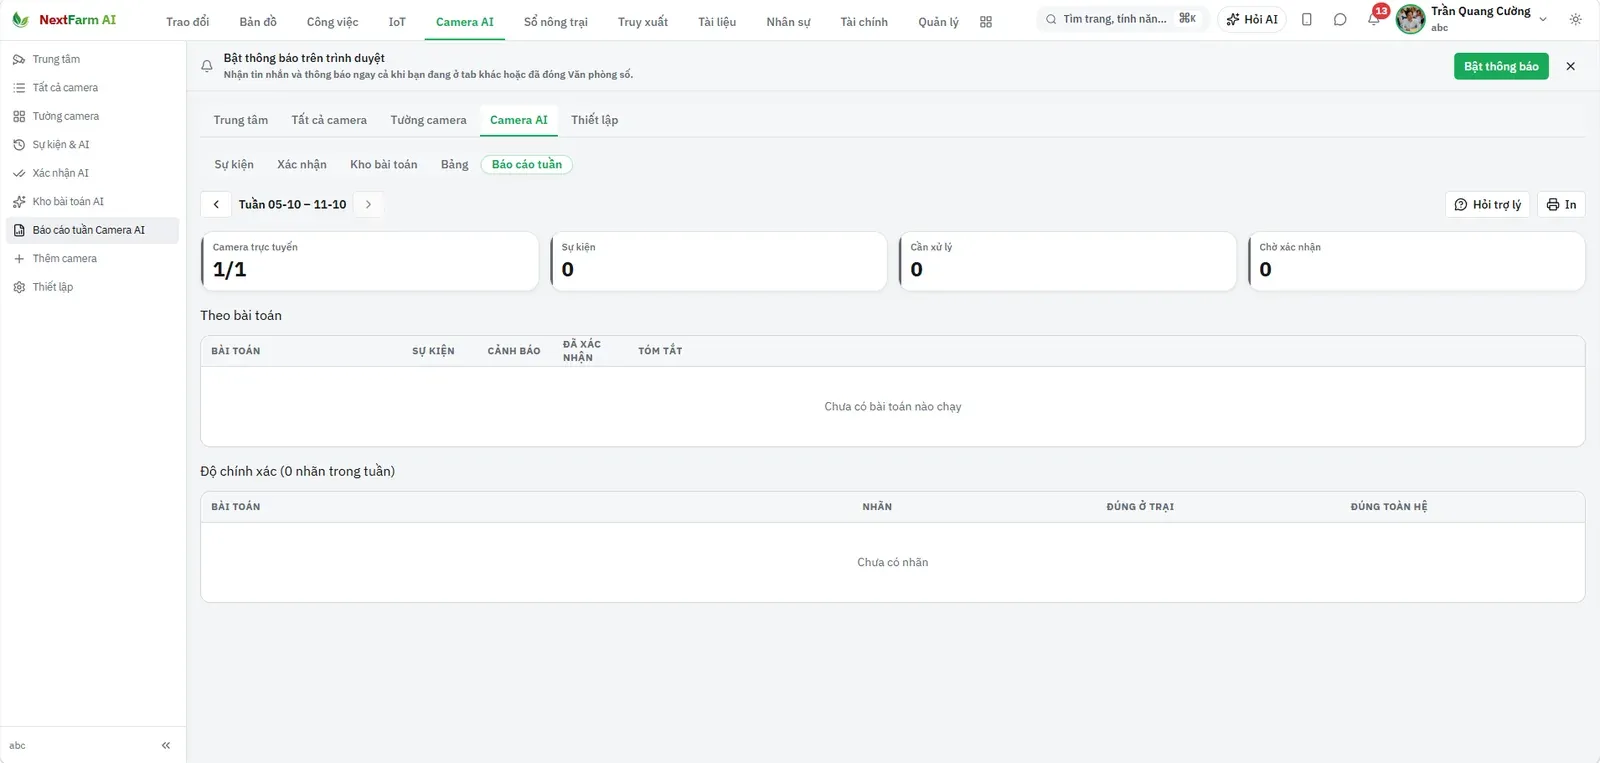Open Trung tâm in the sidebar
The width and height of the screenshot is (1600, 763).
pos(92,59)
